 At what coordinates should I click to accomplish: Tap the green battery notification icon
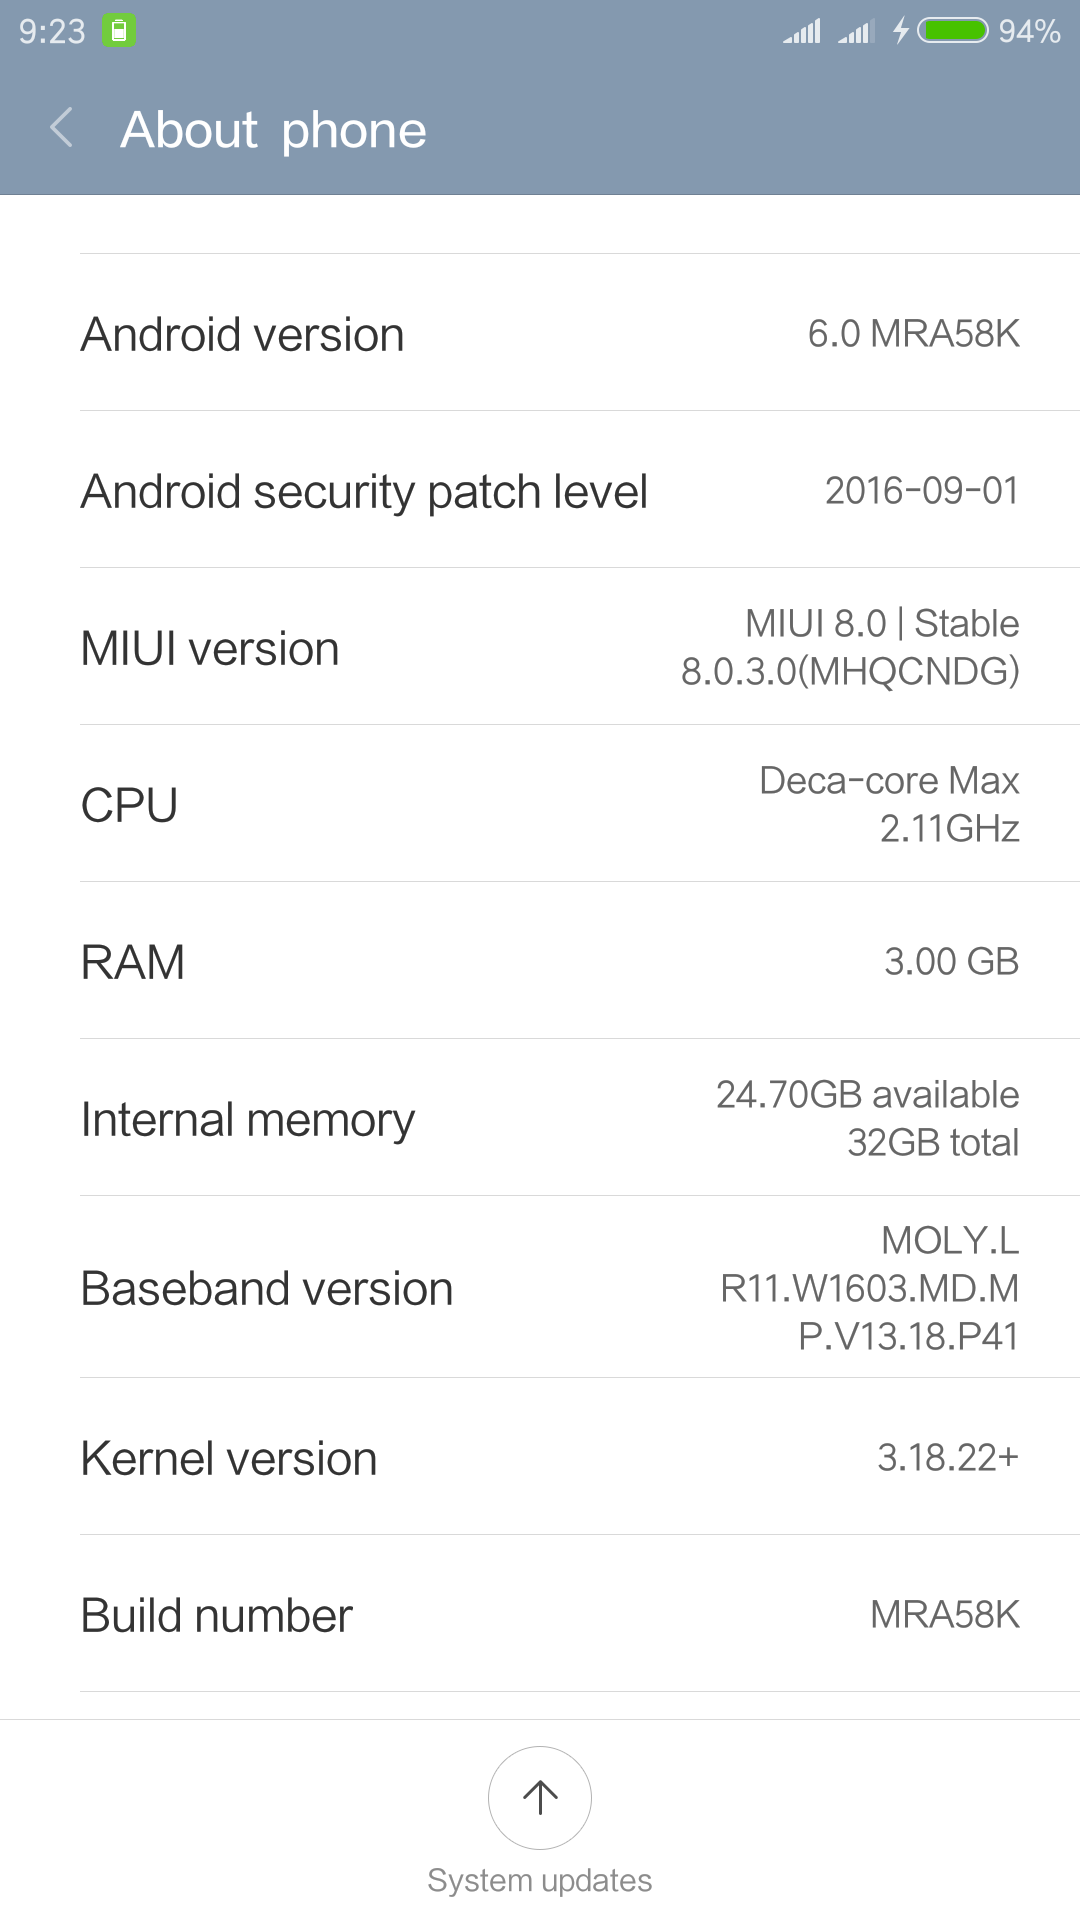point(119,31)
